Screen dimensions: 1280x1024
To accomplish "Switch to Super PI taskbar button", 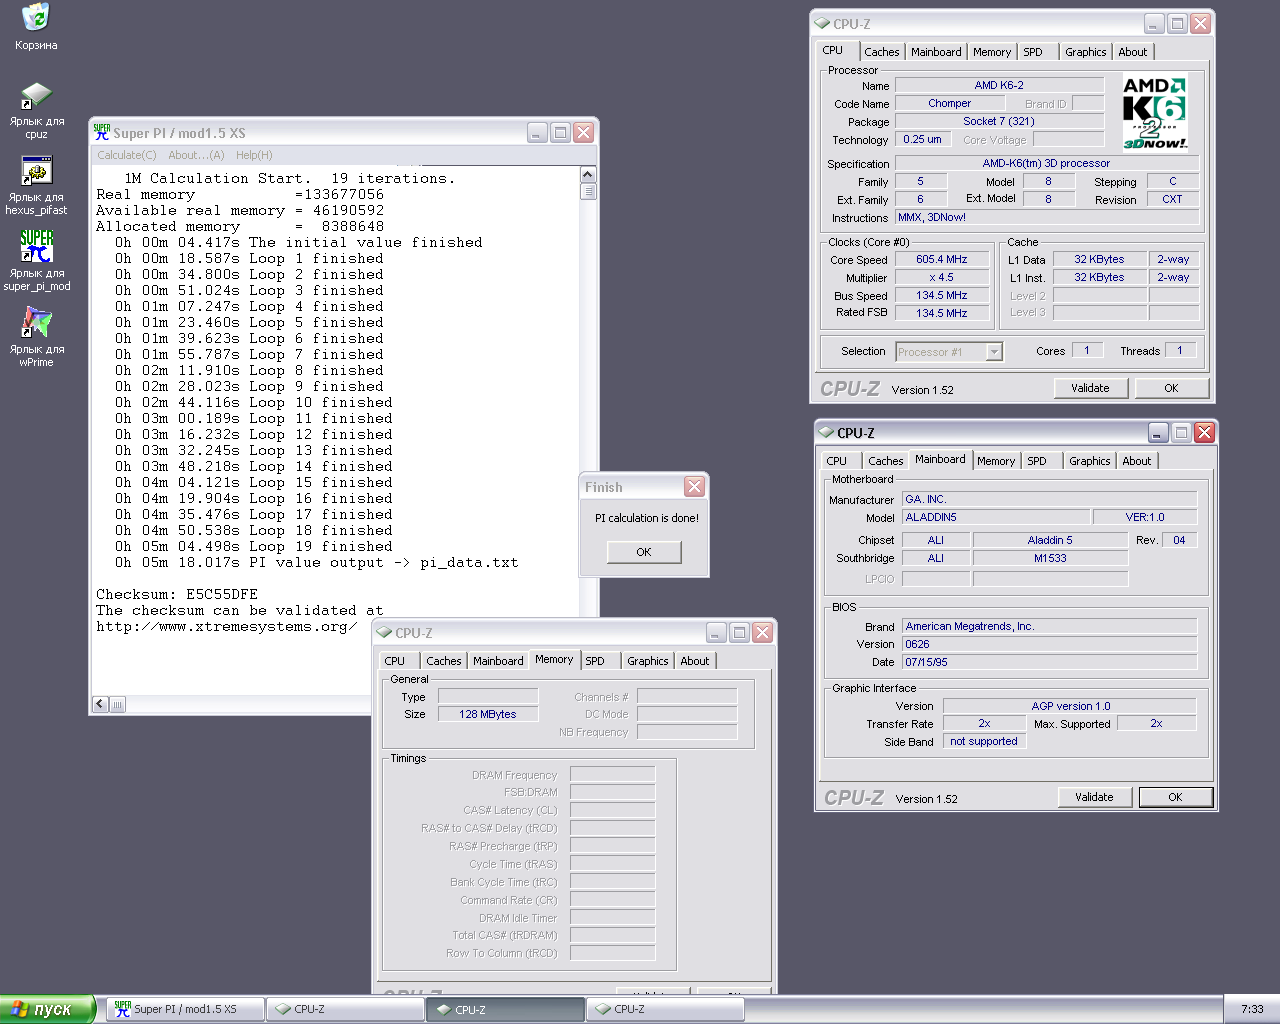I will click(186, 1009).
